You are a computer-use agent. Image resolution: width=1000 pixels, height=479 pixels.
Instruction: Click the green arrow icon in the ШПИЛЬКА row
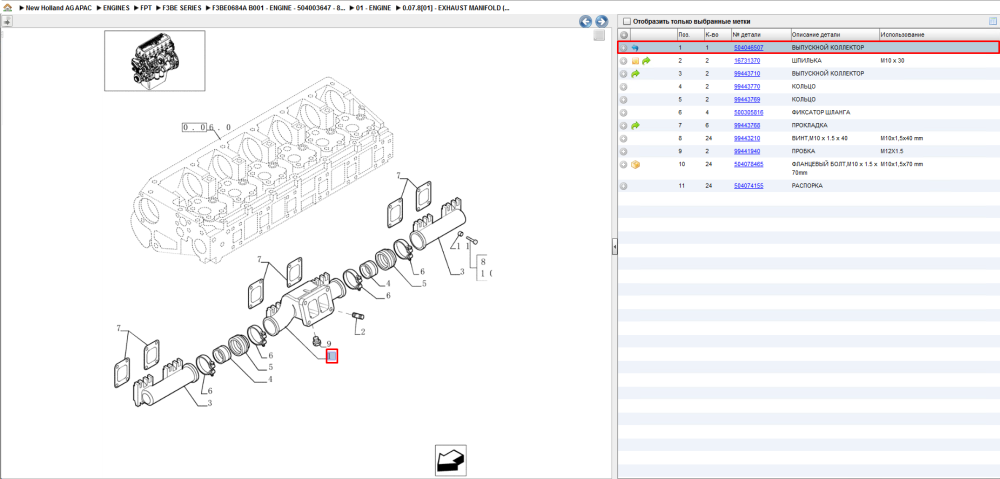[646, 61]
